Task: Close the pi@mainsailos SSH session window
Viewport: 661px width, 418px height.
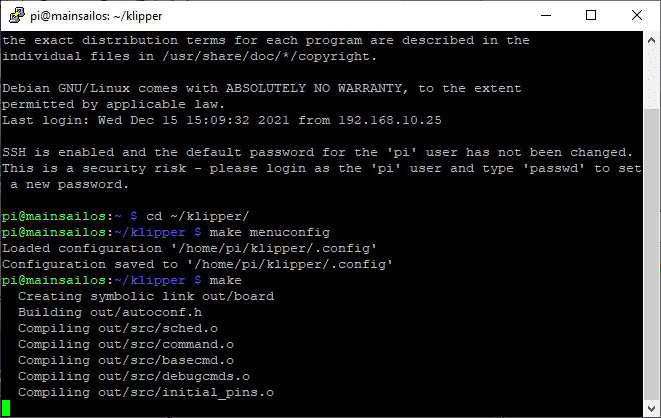Action: pos(637,16)
